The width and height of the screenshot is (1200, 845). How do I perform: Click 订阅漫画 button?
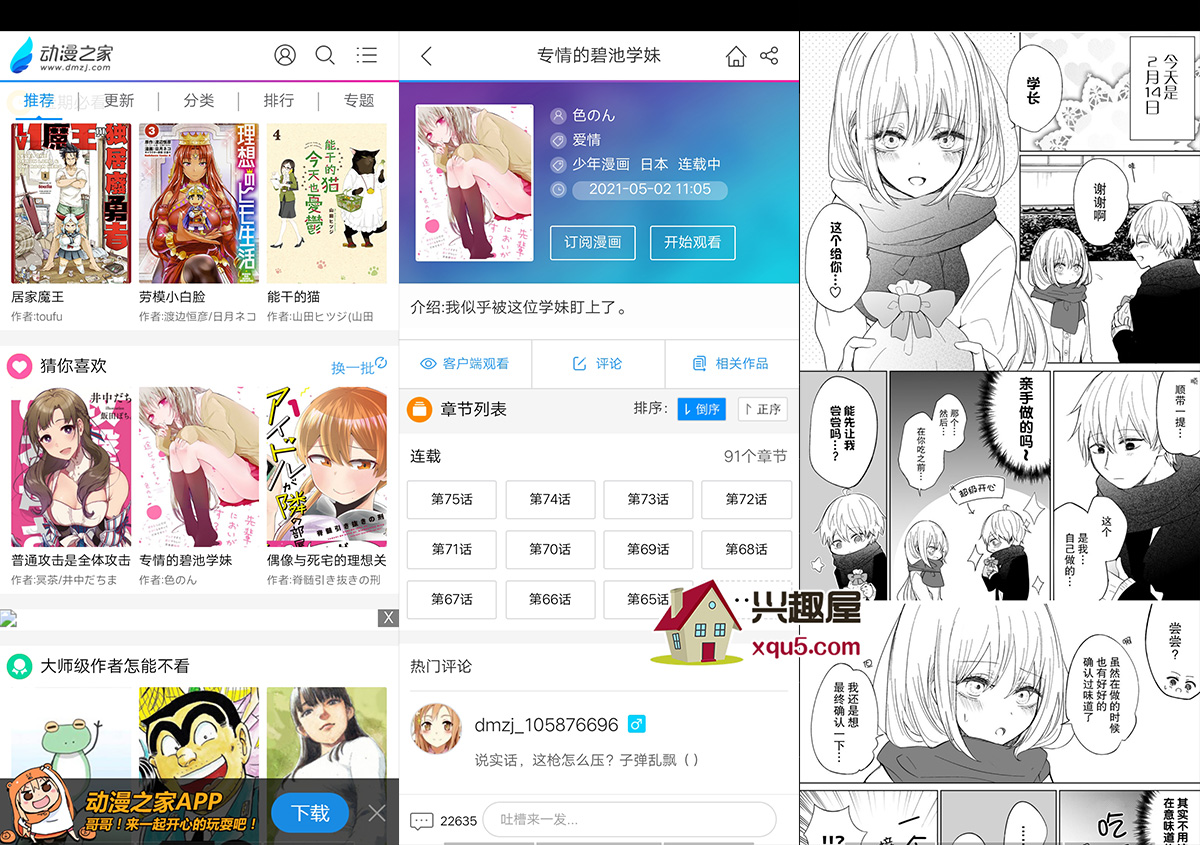pyautogui.click(x=593, y=242)
